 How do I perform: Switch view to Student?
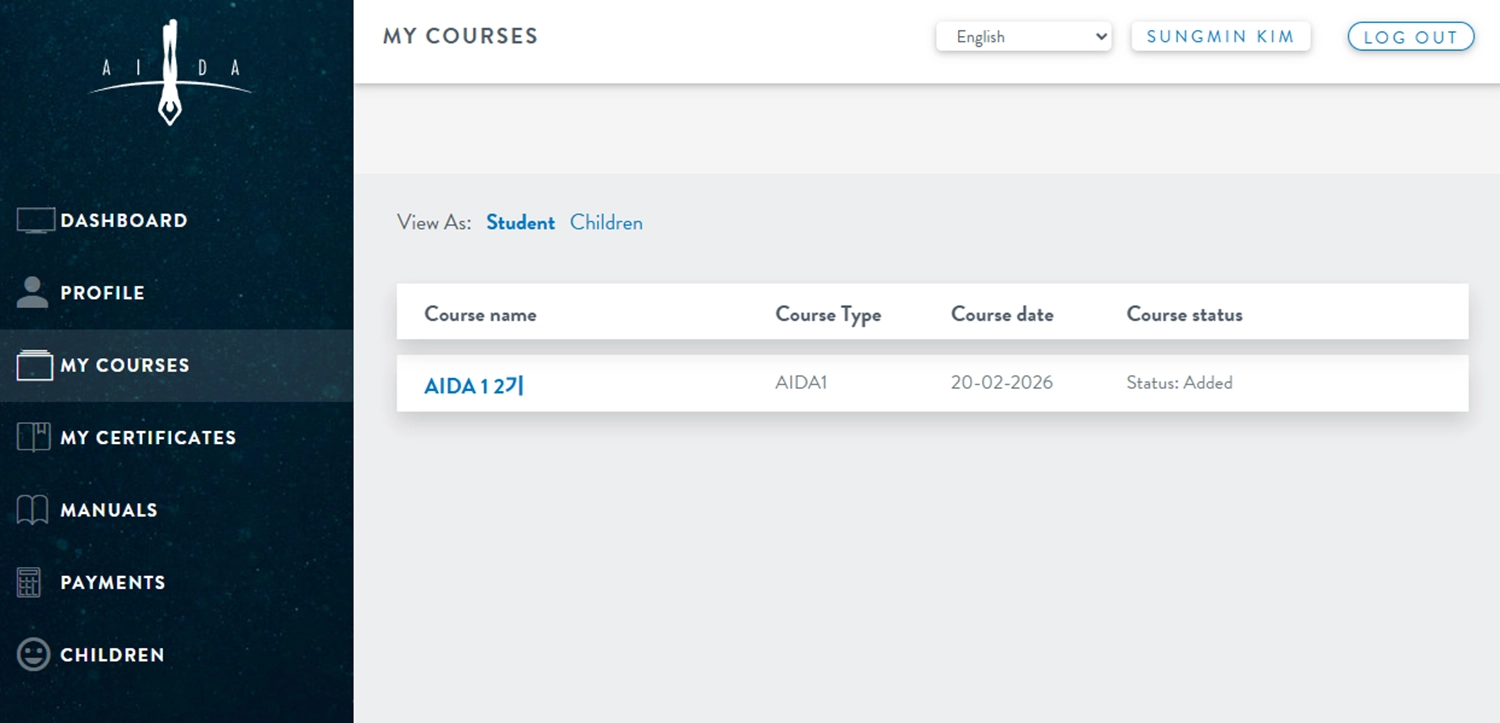(520, 223)
